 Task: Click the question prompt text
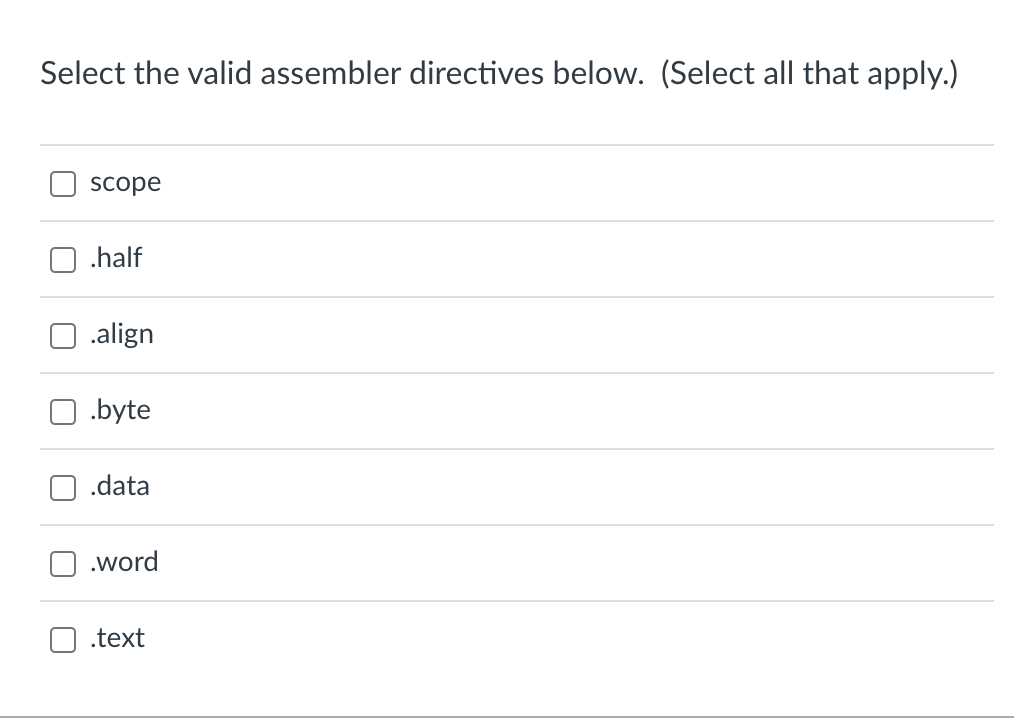point(499,73)
